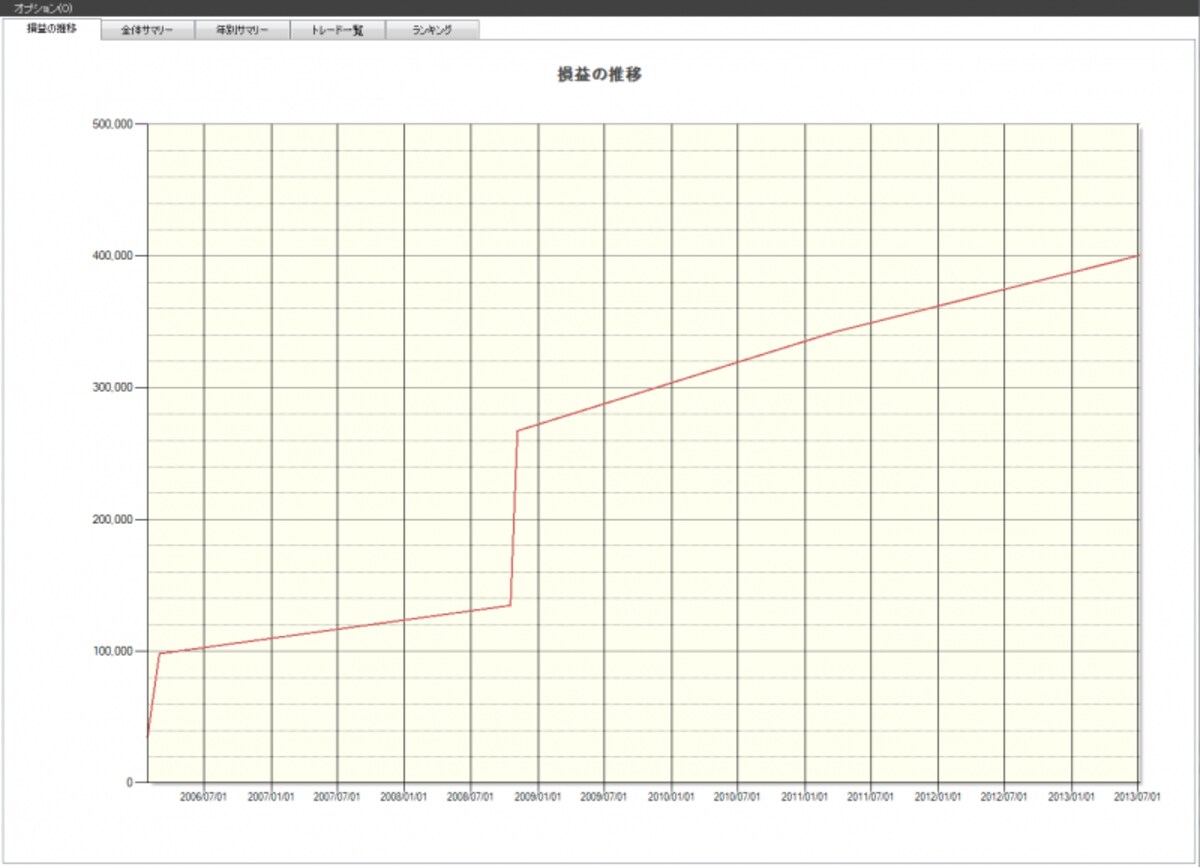Viewport: 1200px width, 867px height.
Task: Click the 100,000 y-axis label
Action: (112, 651)
